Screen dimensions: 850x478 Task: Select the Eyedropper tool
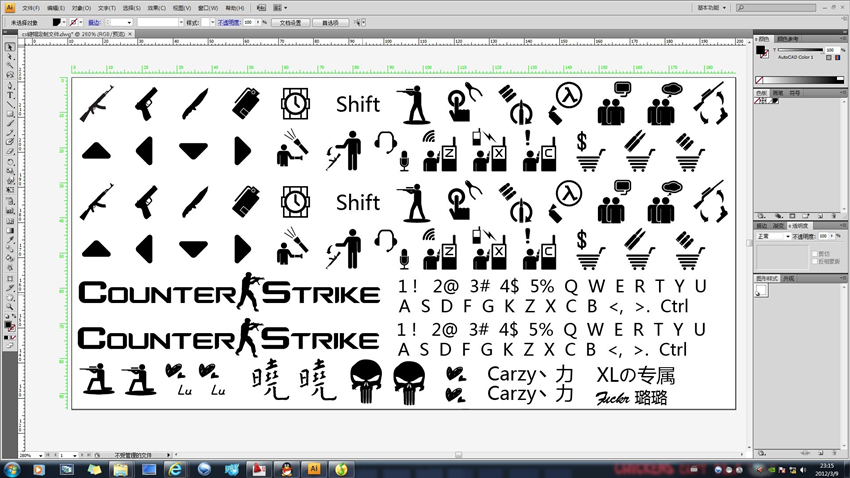10,240
